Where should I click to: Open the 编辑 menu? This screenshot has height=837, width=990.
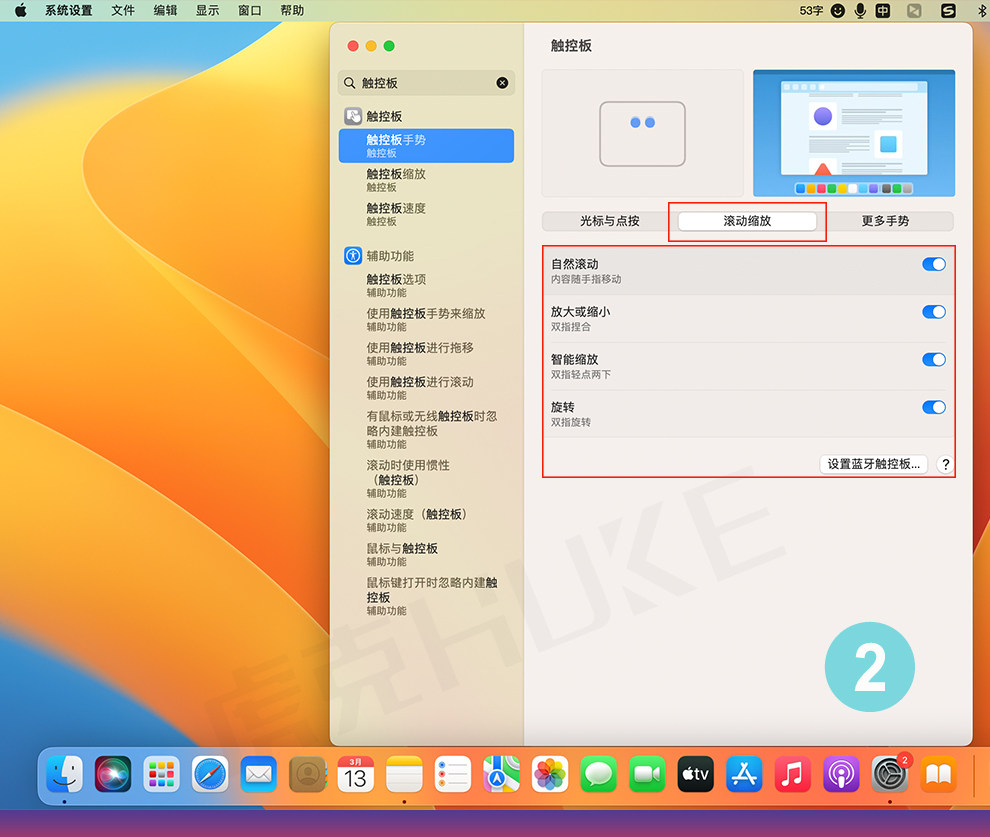coord(165,10)
